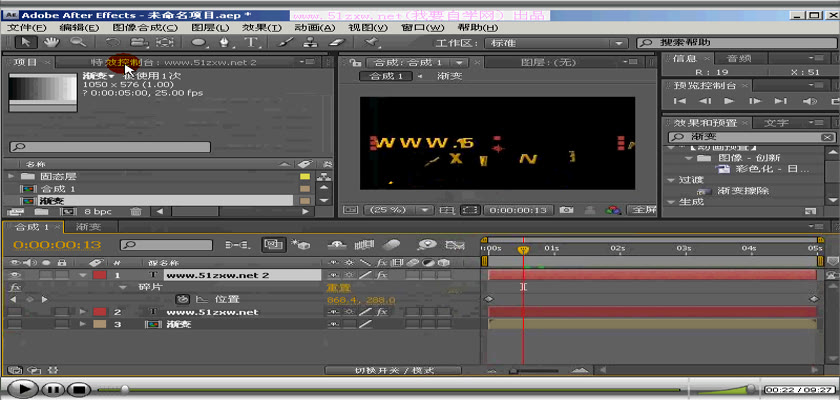Toggle region of interest icon in viewer
Screen dimensions: 840x400
[470, 210]
